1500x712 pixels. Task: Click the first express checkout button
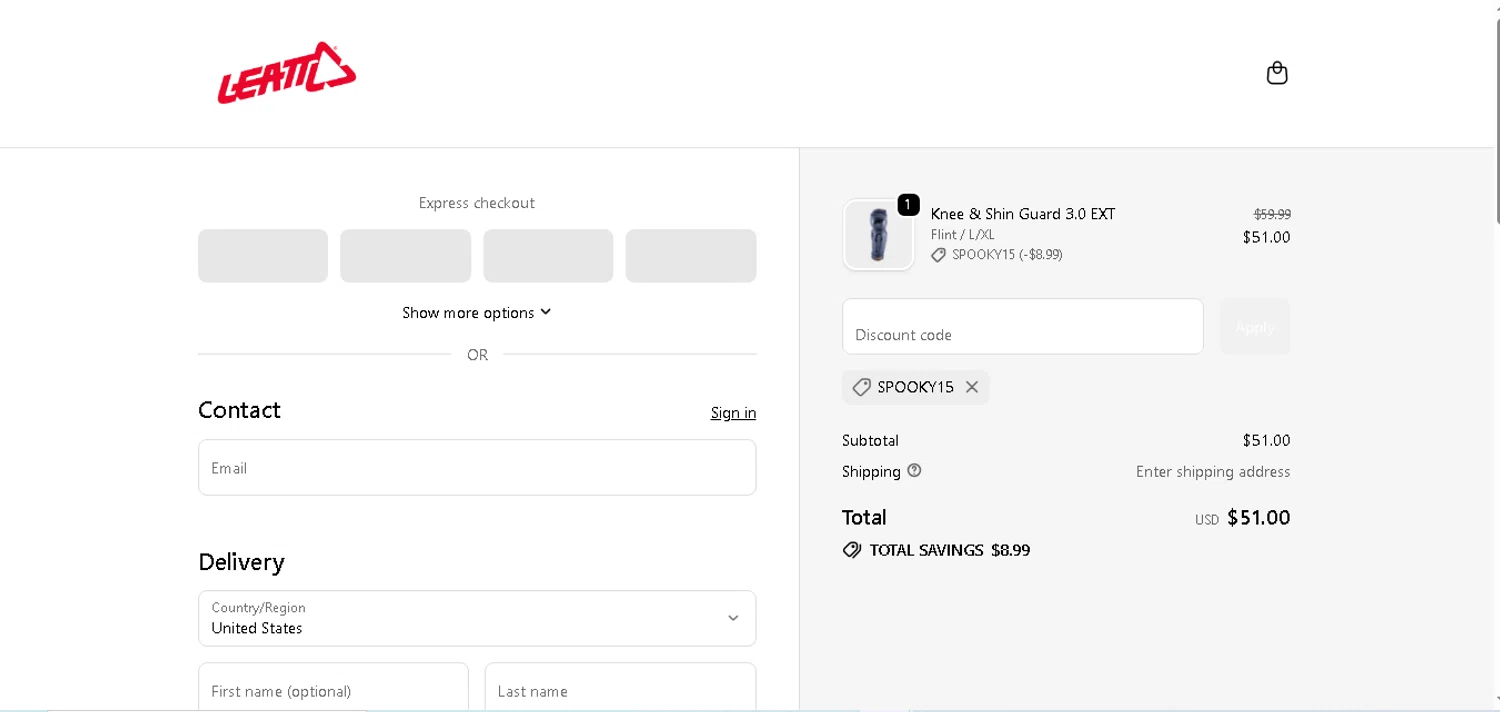coord(263,256)
